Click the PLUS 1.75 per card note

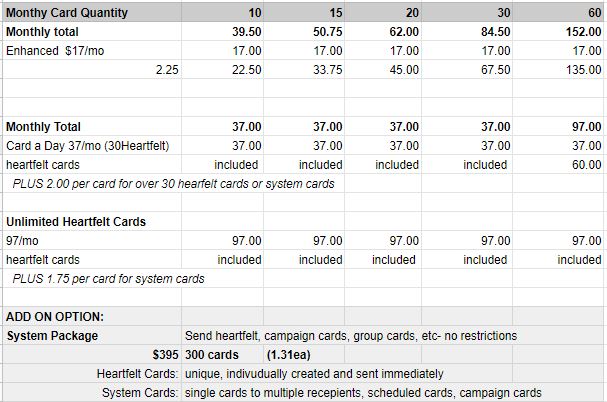pyautogui.click(x=108, y=278)
